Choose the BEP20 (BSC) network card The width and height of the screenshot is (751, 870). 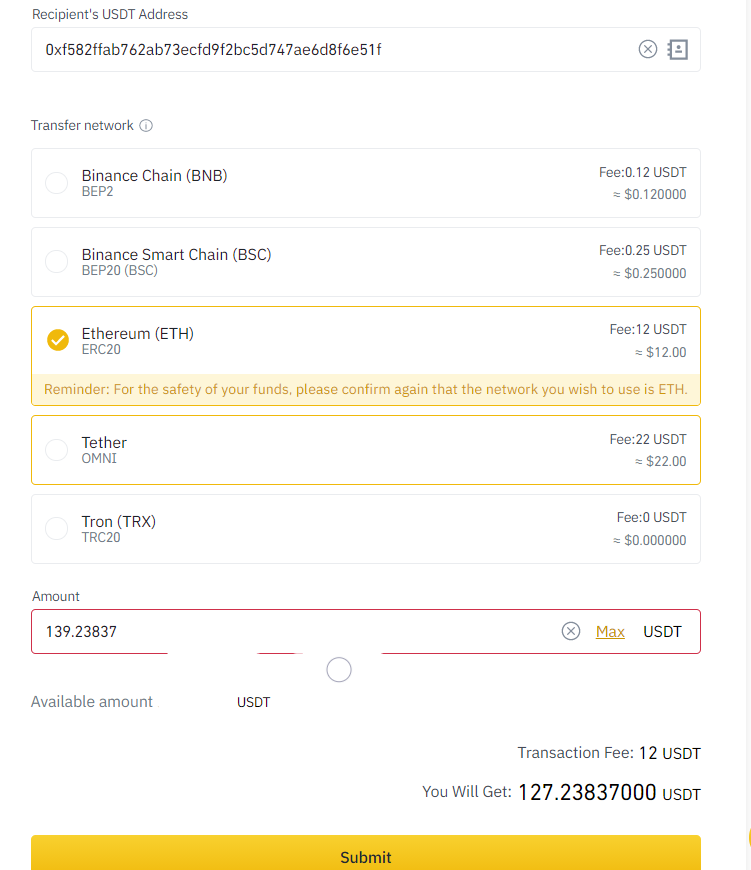pyautogui.click(x=366, y=262)
